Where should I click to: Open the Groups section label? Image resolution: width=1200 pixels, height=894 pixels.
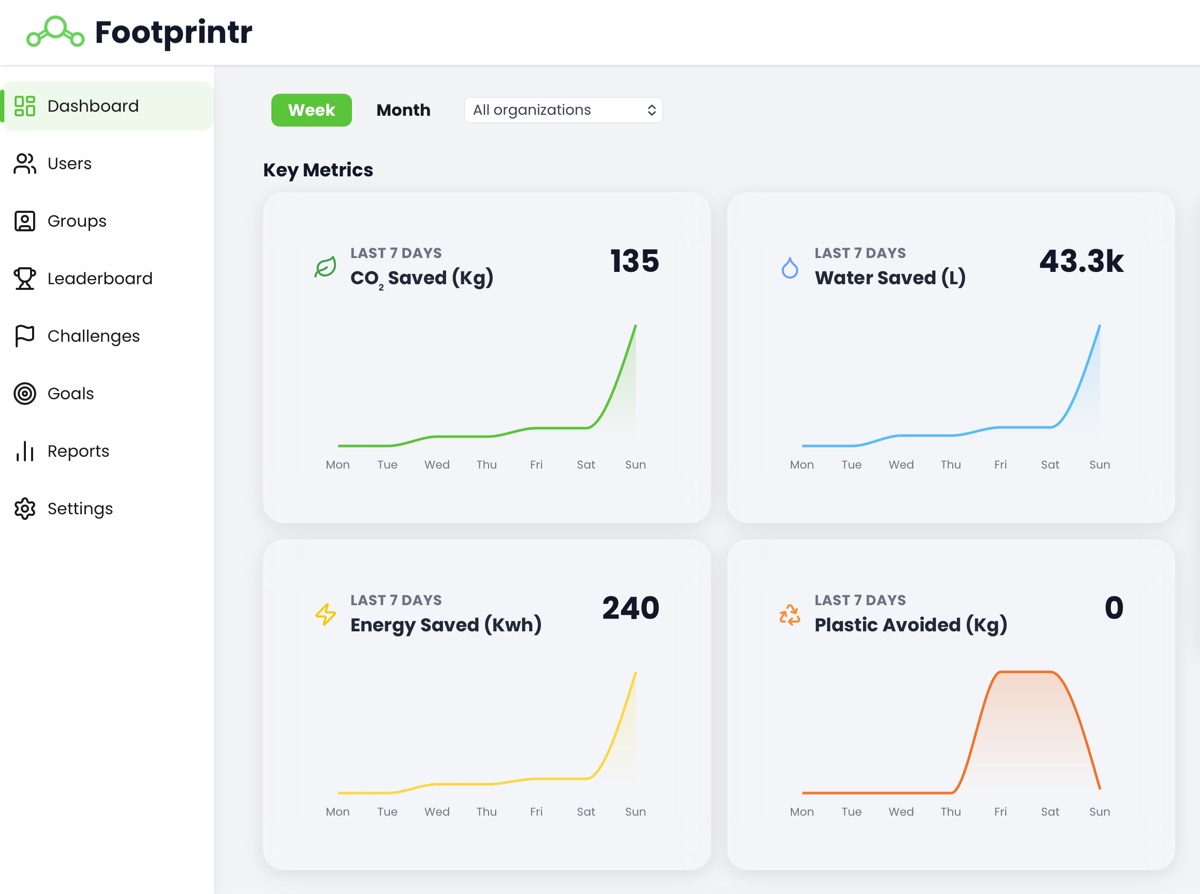[x=77, y=221]
